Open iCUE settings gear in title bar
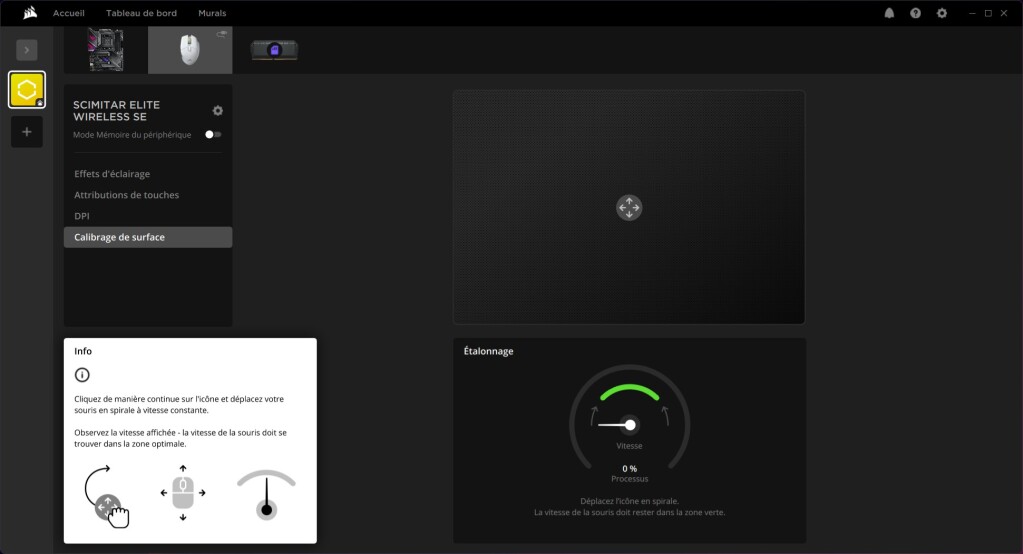The width and height of the screenshot is (1023, 554). click(941, 13)
